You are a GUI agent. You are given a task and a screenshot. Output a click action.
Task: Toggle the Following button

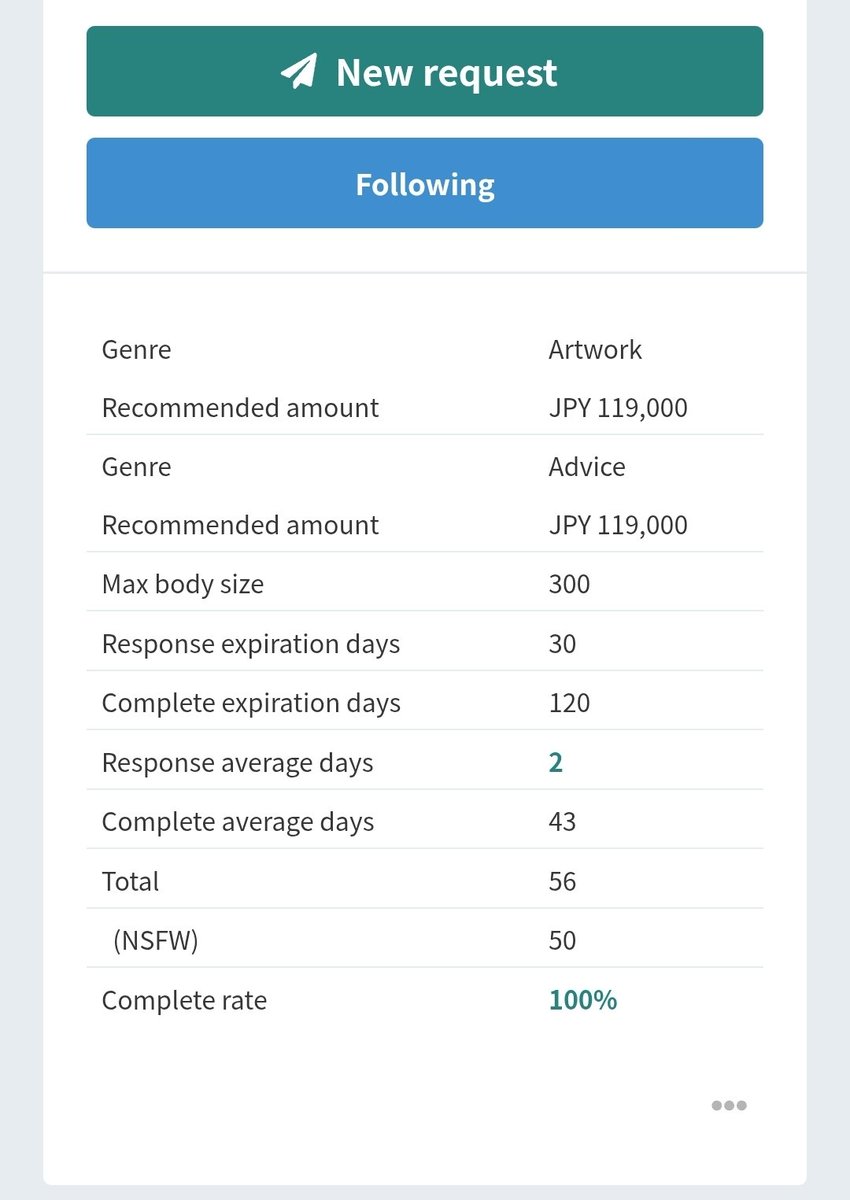tap(425, 183)
